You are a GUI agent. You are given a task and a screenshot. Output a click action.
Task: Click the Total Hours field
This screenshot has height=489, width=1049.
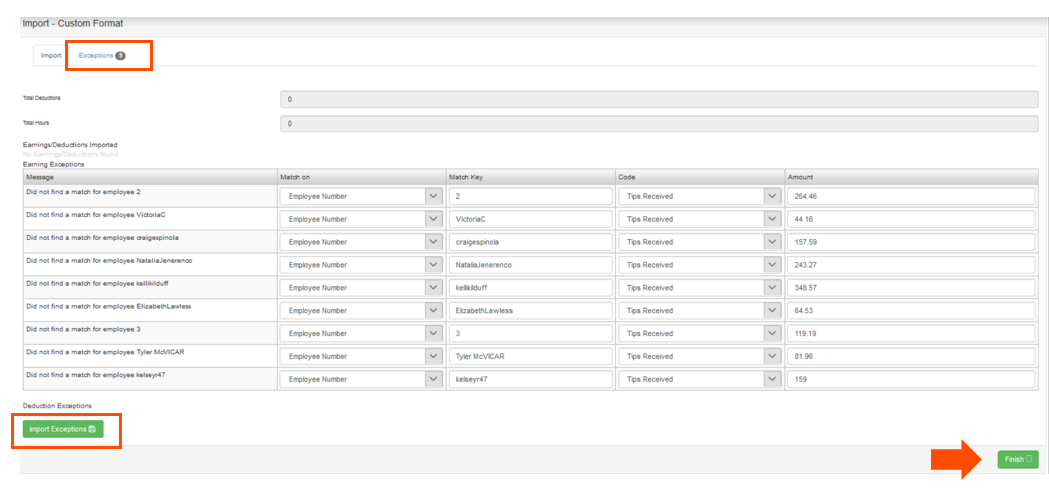[661, 124]
